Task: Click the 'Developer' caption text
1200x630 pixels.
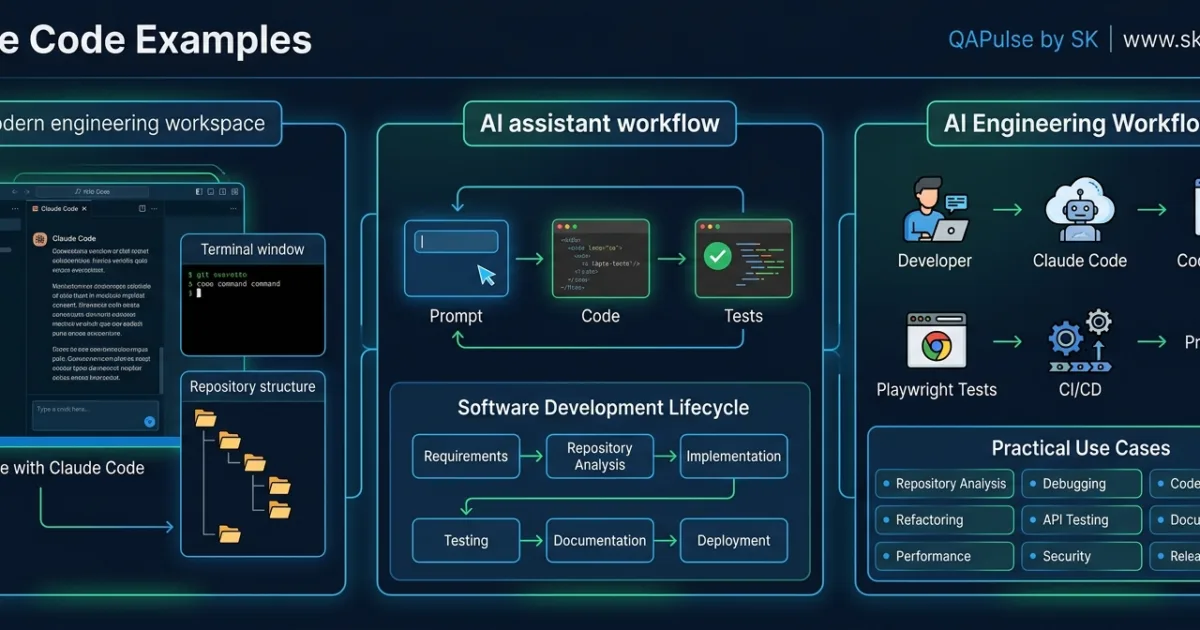Action: point(935,261)
